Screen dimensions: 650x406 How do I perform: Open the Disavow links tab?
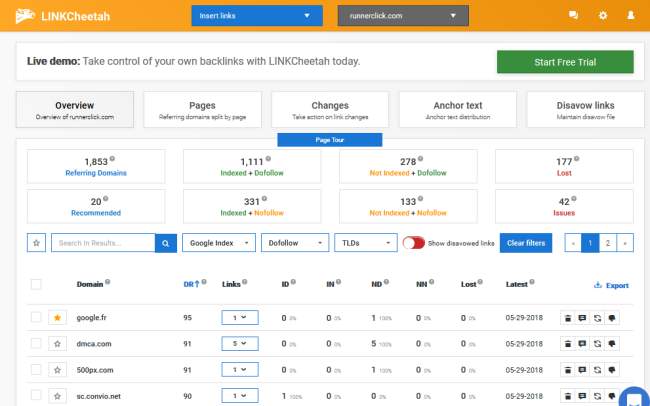[x=585, y=110]
